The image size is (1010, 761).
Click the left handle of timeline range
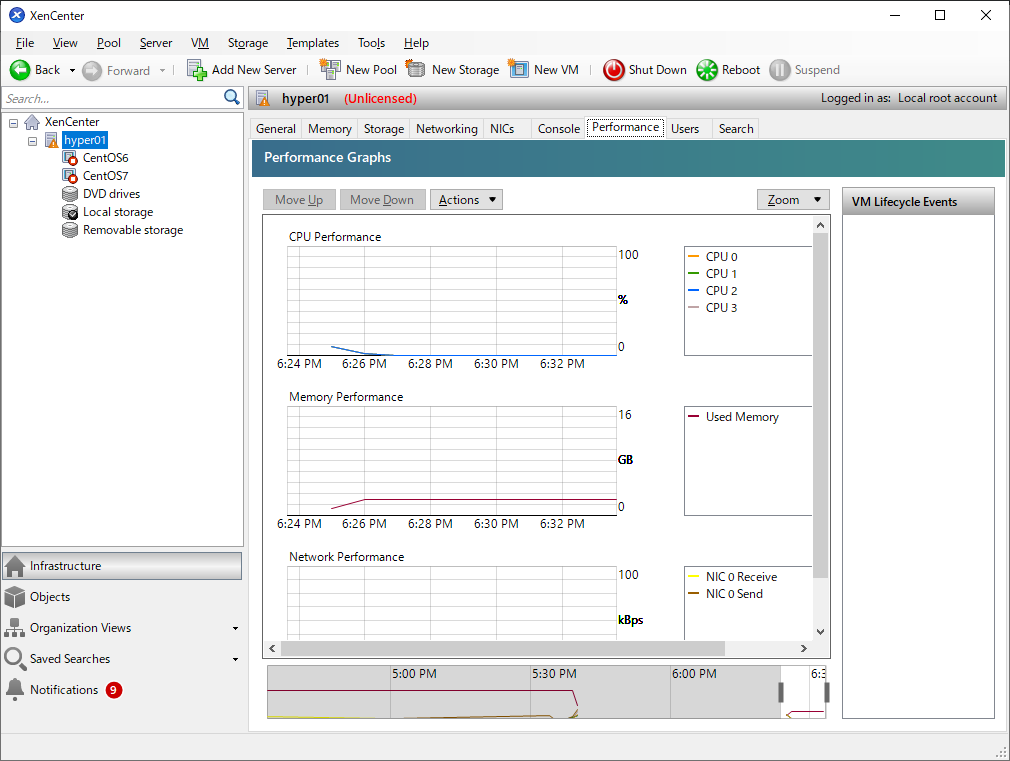point(781,692)
